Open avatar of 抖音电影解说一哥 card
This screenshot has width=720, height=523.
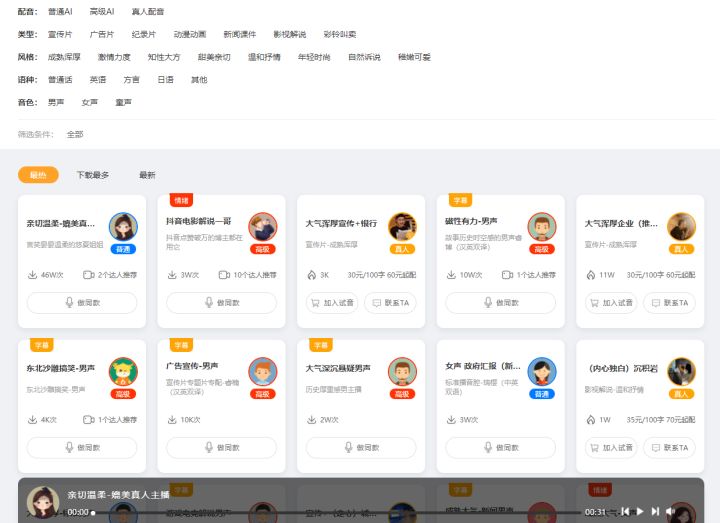pyautogui.click(x=262, y=226)
